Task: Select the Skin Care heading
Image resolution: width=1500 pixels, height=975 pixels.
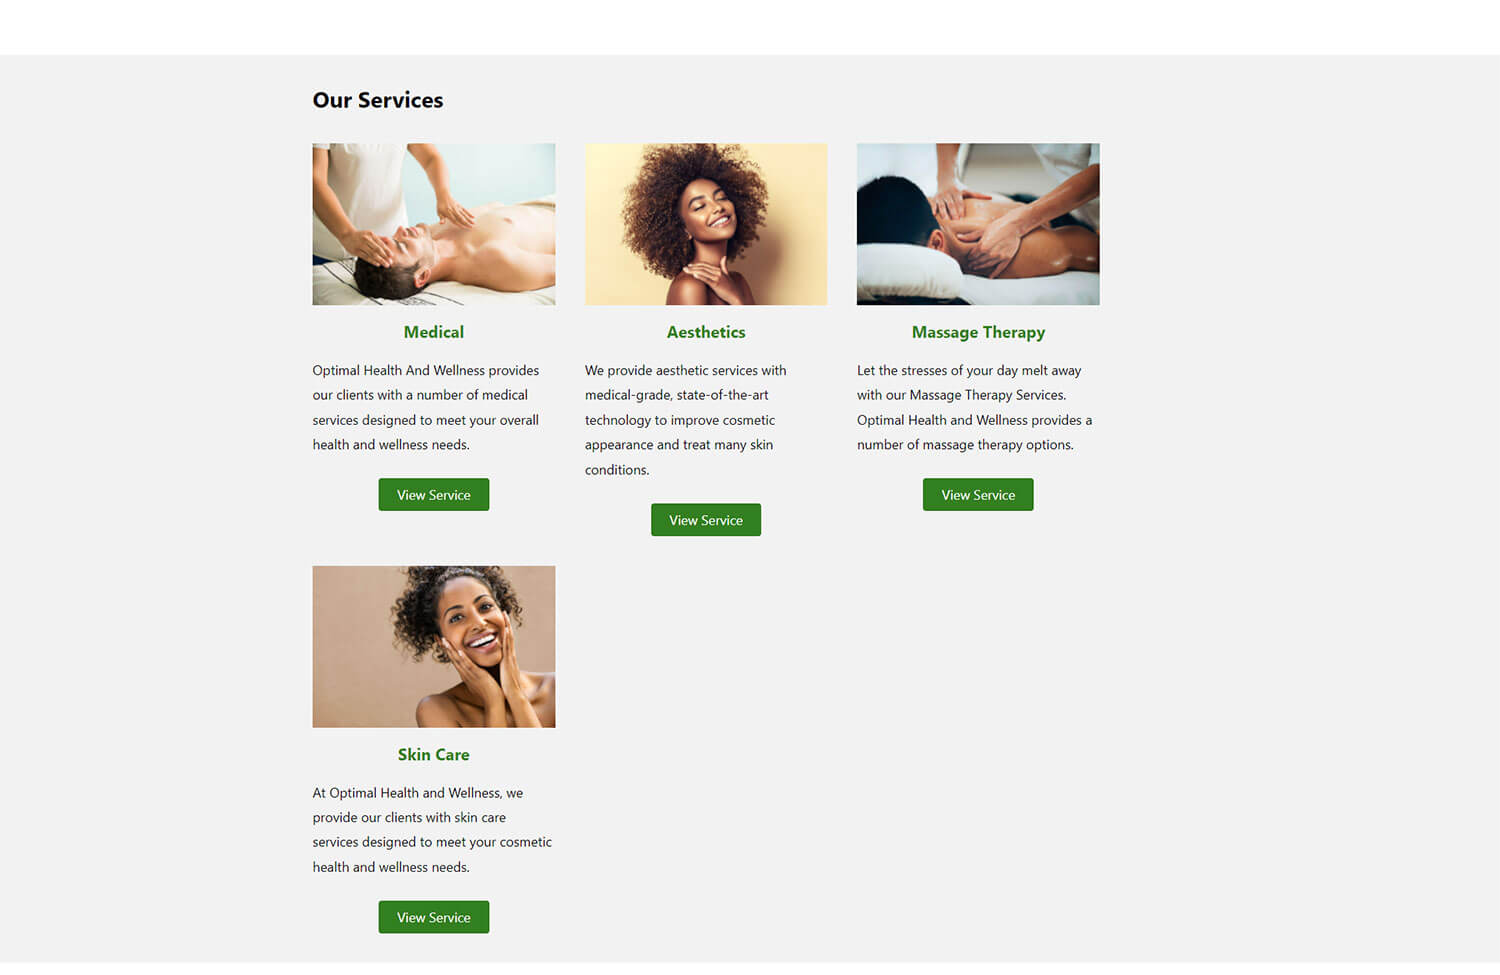Action: pos(433,755)
